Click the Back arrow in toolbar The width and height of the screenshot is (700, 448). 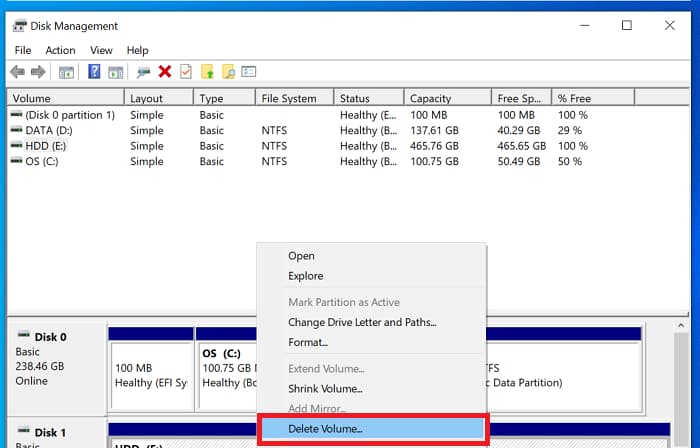pos(17,72)
